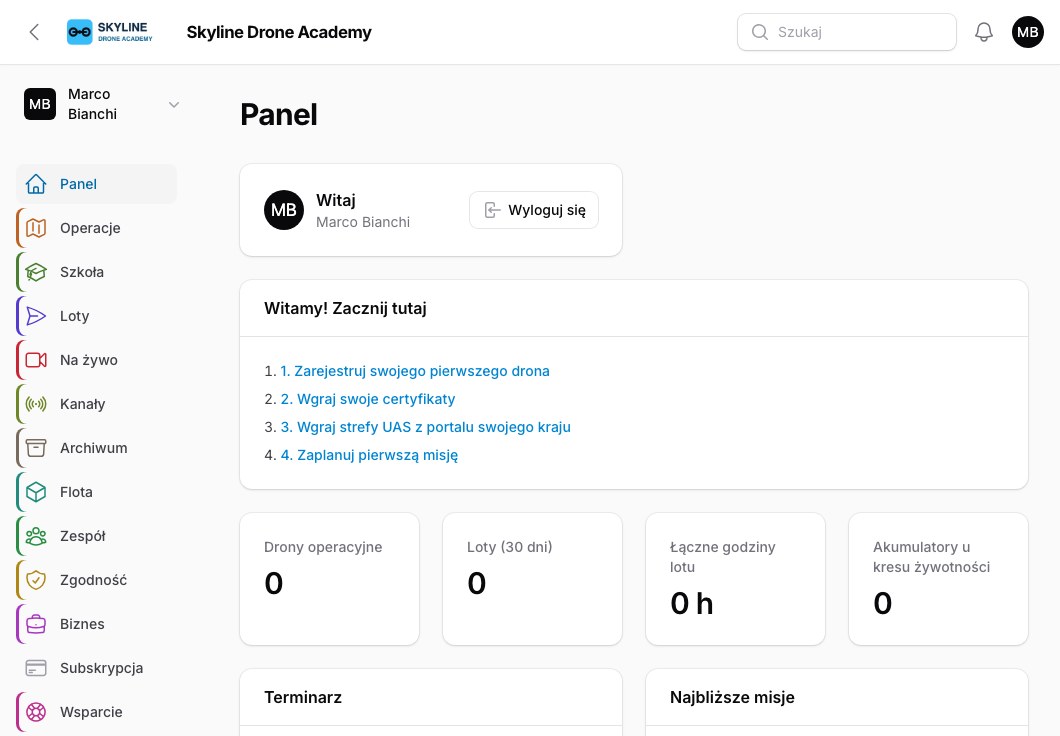
Task: Open link Zarejestruj swojego pierwszego drona
Action: pyautogui.click(x=414, y=371)
